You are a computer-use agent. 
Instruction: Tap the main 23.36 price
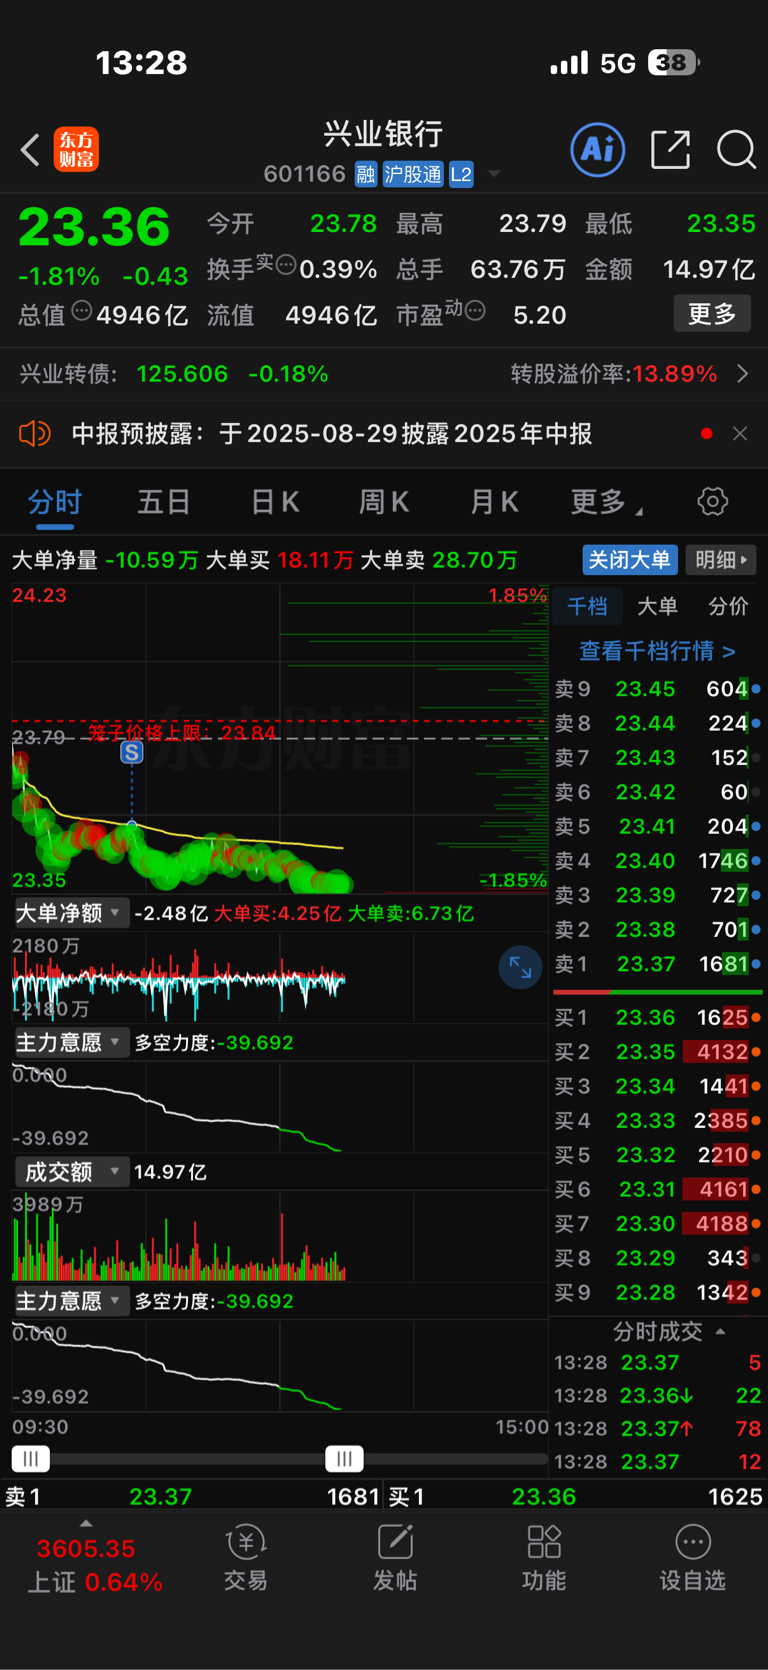coord(94,227)
